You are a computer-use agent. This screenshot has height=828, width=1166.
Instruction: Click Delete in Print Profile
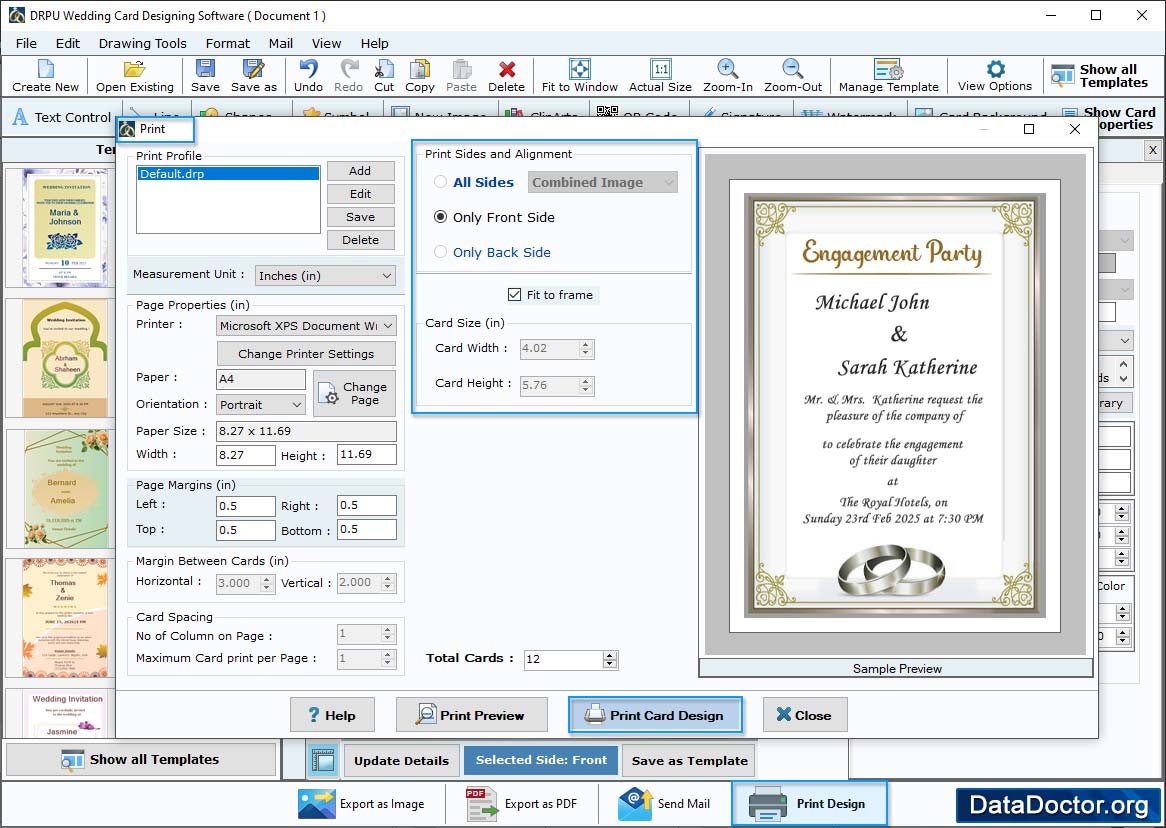361,240
